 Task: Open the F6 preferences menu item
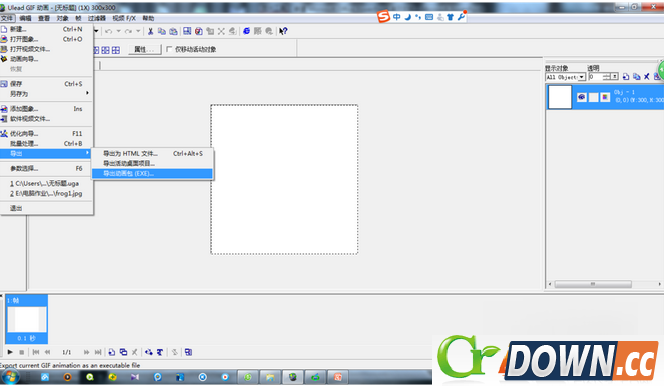point(46,168)
